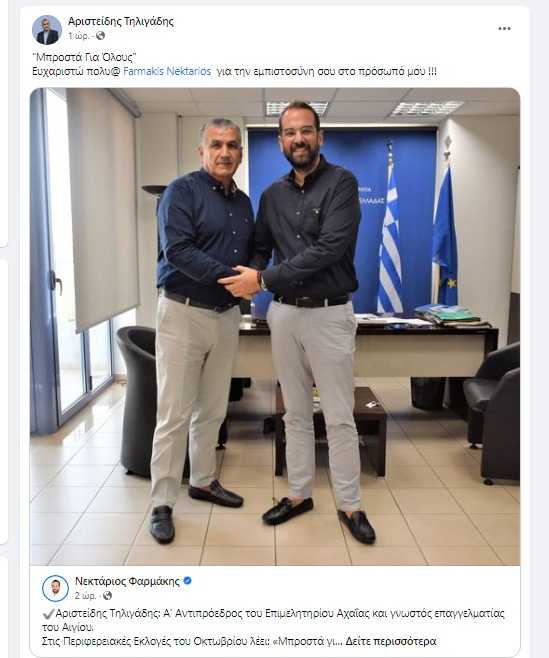Open the handshake photo in viewer
549x658 pixels.
click(275, 326)
